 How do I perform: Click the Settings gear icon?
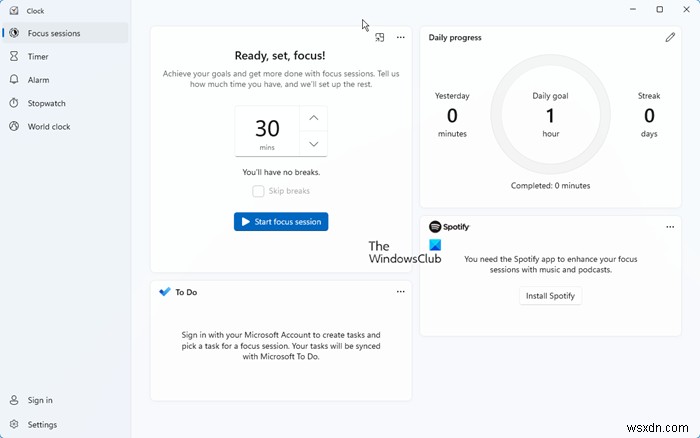pos(14,424)
